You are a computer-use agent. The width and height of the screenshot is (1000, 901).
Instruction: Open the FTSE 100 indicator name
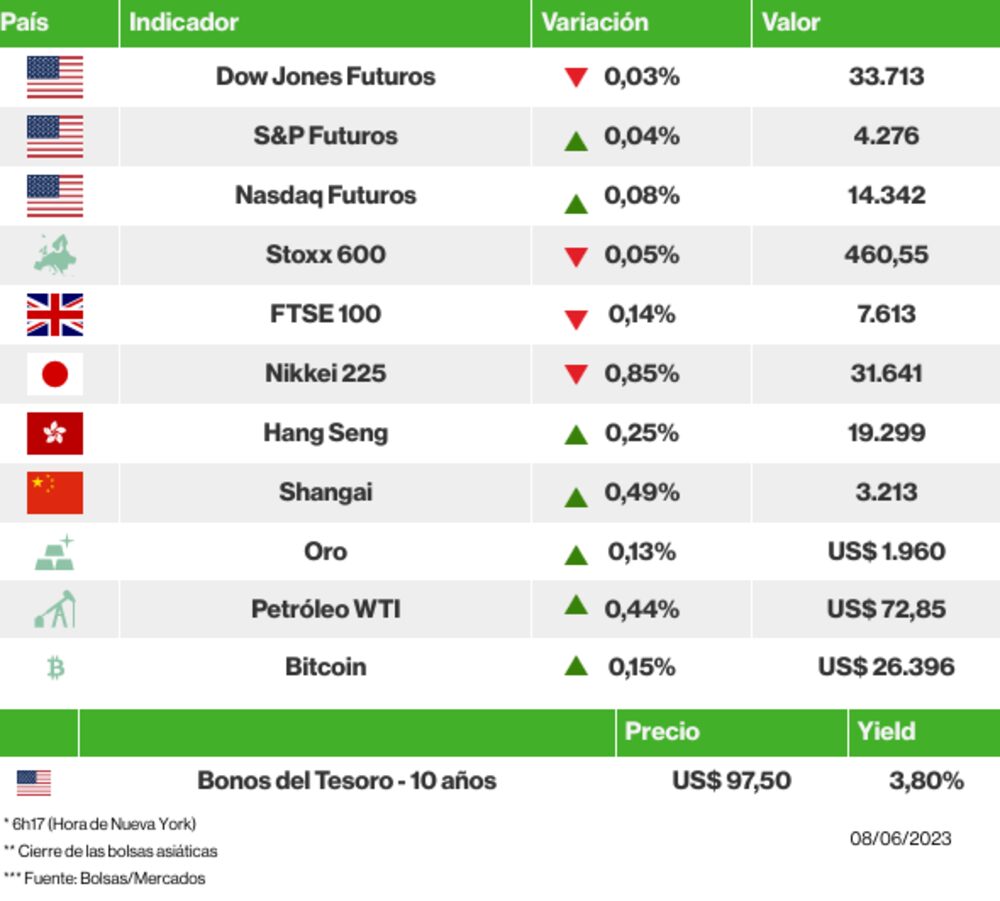[325, 314]
